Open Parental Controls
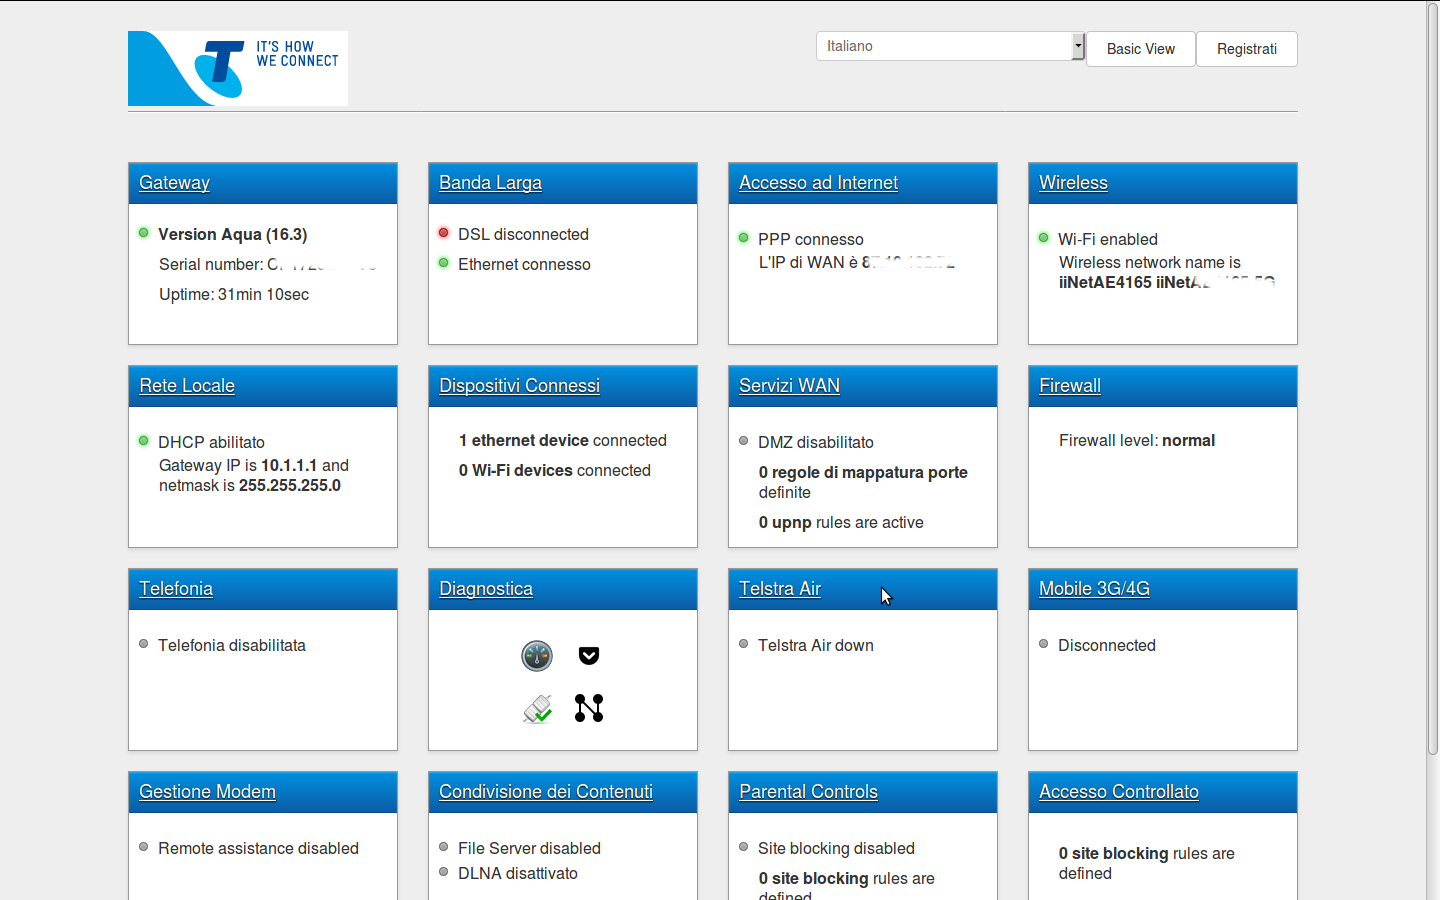Viewport: 1440px width, 900px height. click(809, 792)
